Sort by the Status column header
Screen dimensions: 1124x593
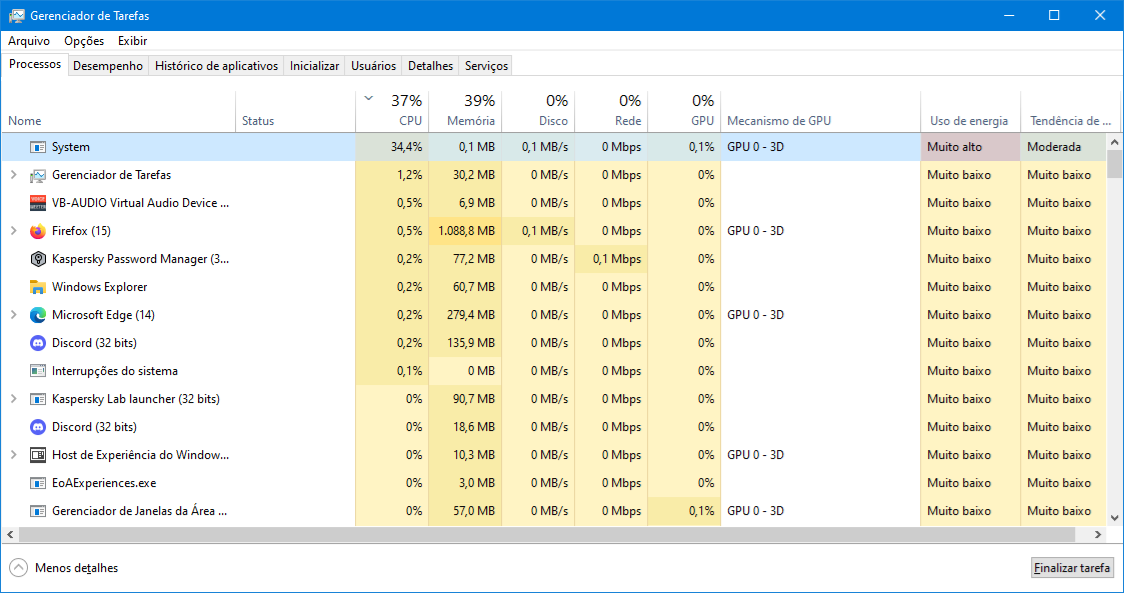(x=295, y=112)
